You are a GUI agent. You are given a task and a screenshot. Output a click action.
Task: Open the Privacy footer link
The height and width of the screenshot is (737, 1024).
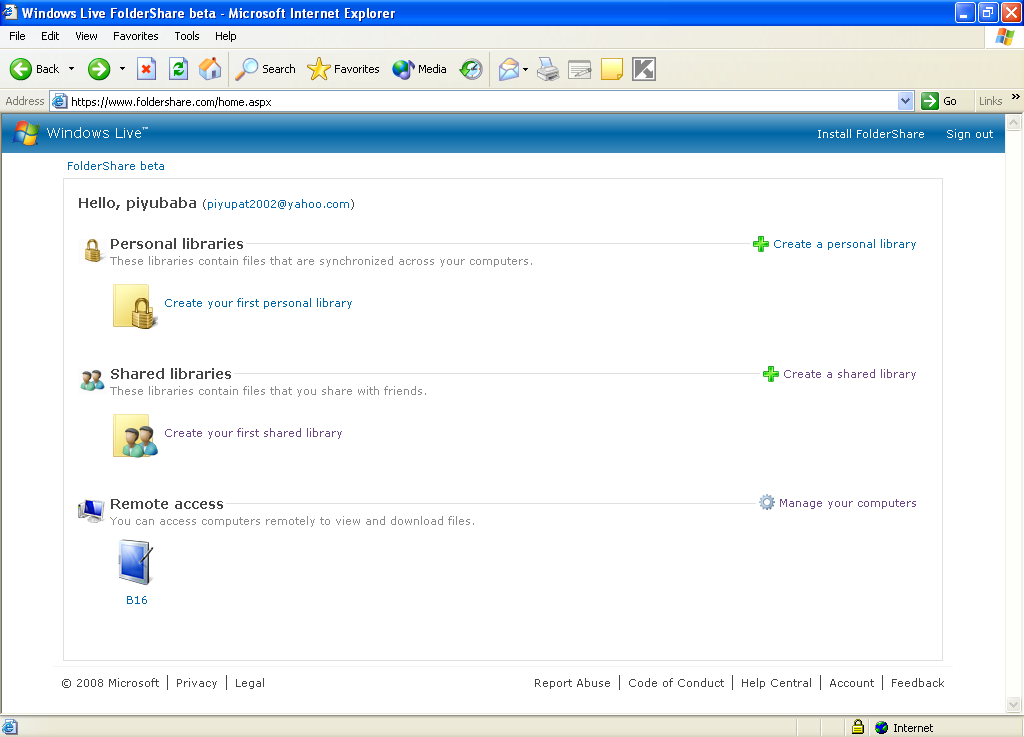point(197,683)
